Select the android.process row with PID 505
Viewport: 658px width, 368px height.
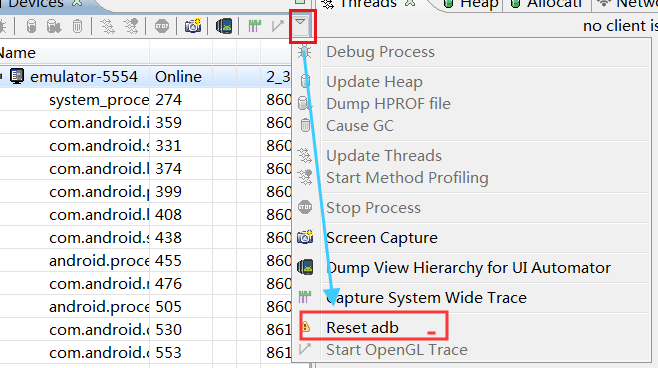pos(145,307)
